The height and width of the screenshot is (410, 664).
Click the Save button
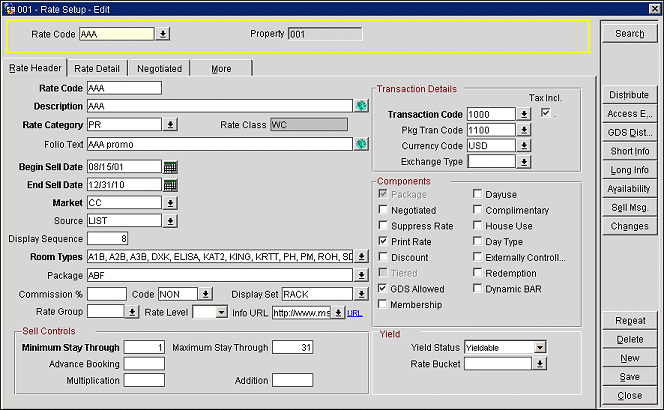[x=630, y=376]
